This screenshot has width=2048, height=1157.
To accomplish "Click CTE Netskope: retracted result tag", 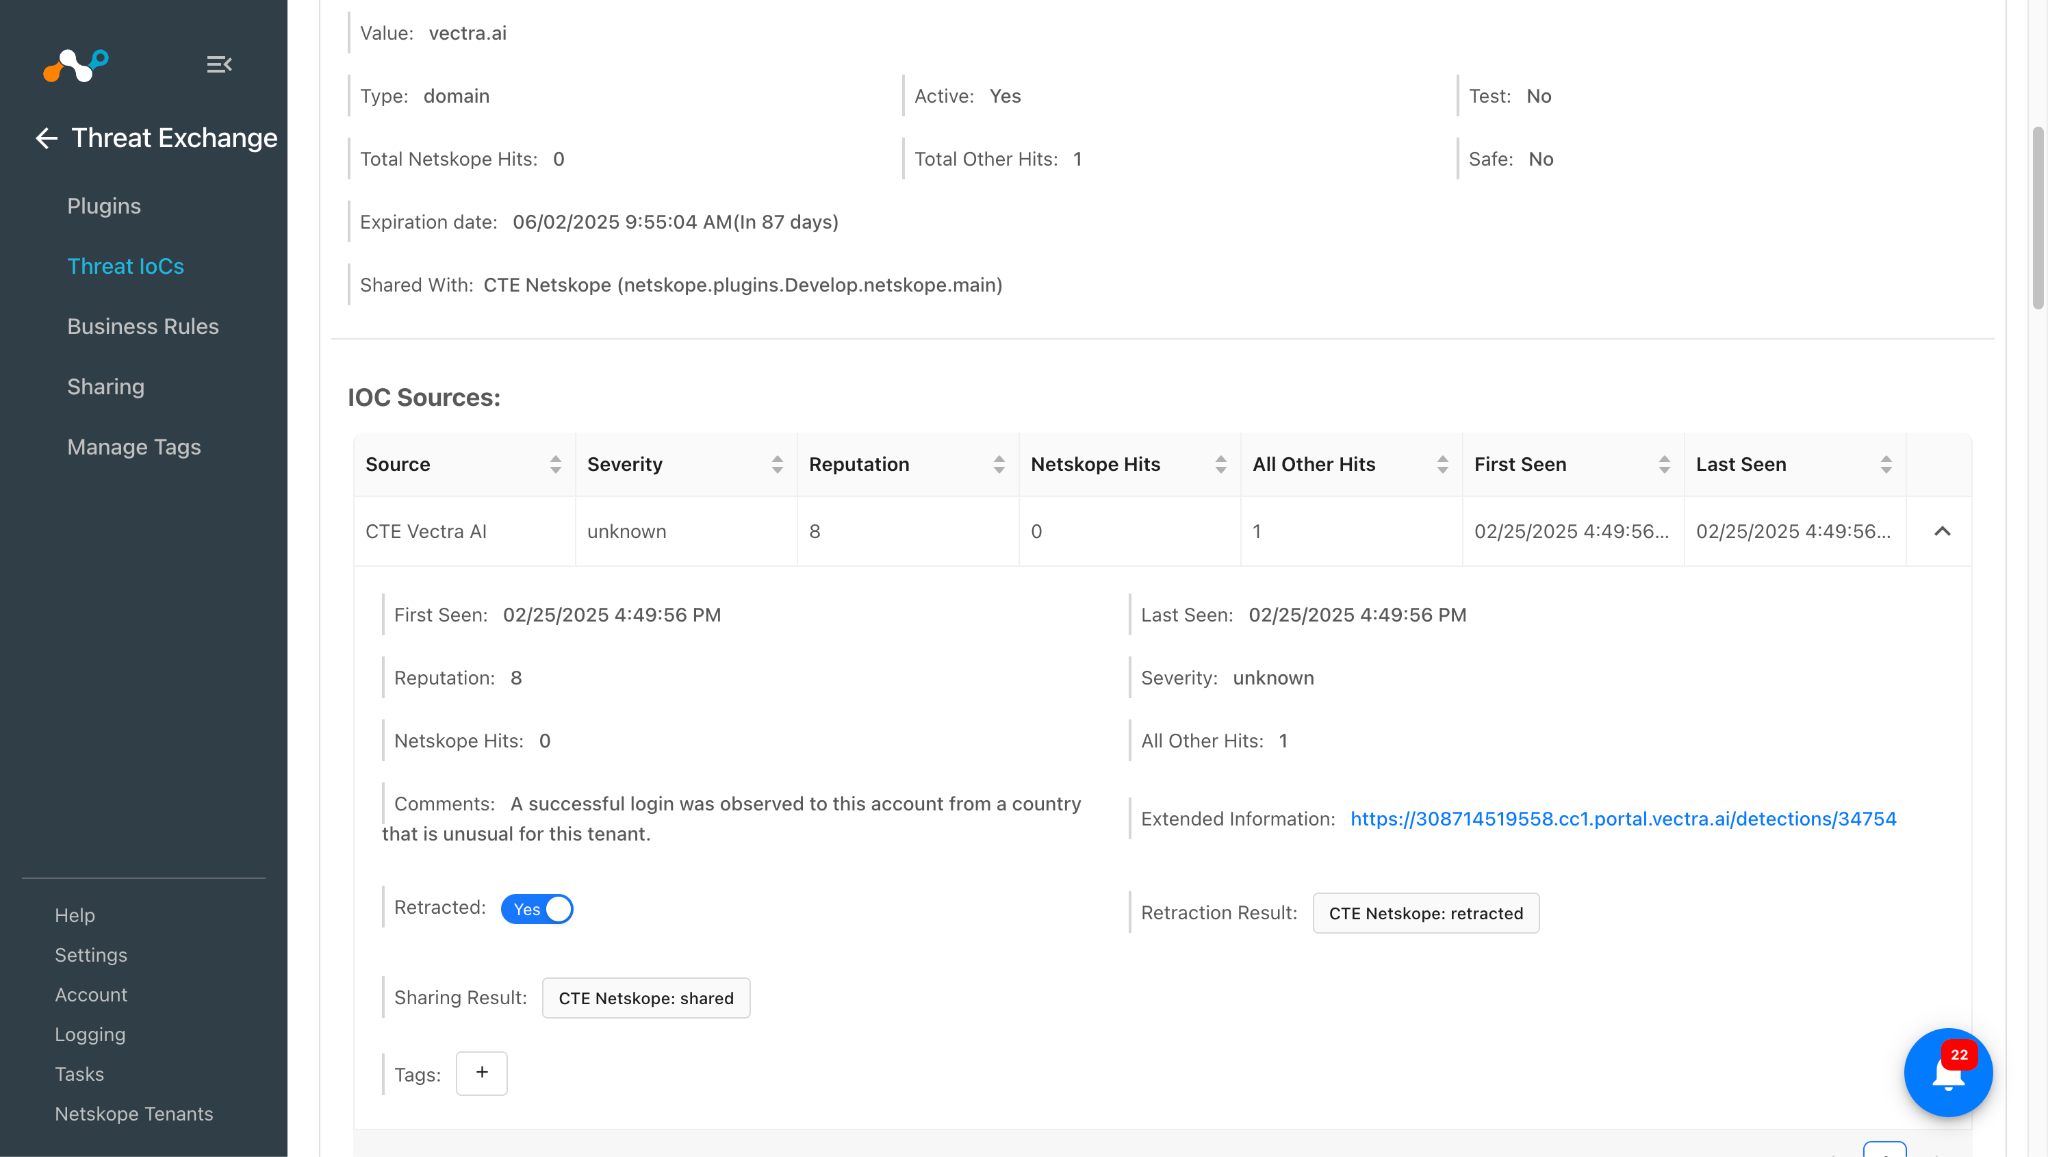I will click(1426, 913).
